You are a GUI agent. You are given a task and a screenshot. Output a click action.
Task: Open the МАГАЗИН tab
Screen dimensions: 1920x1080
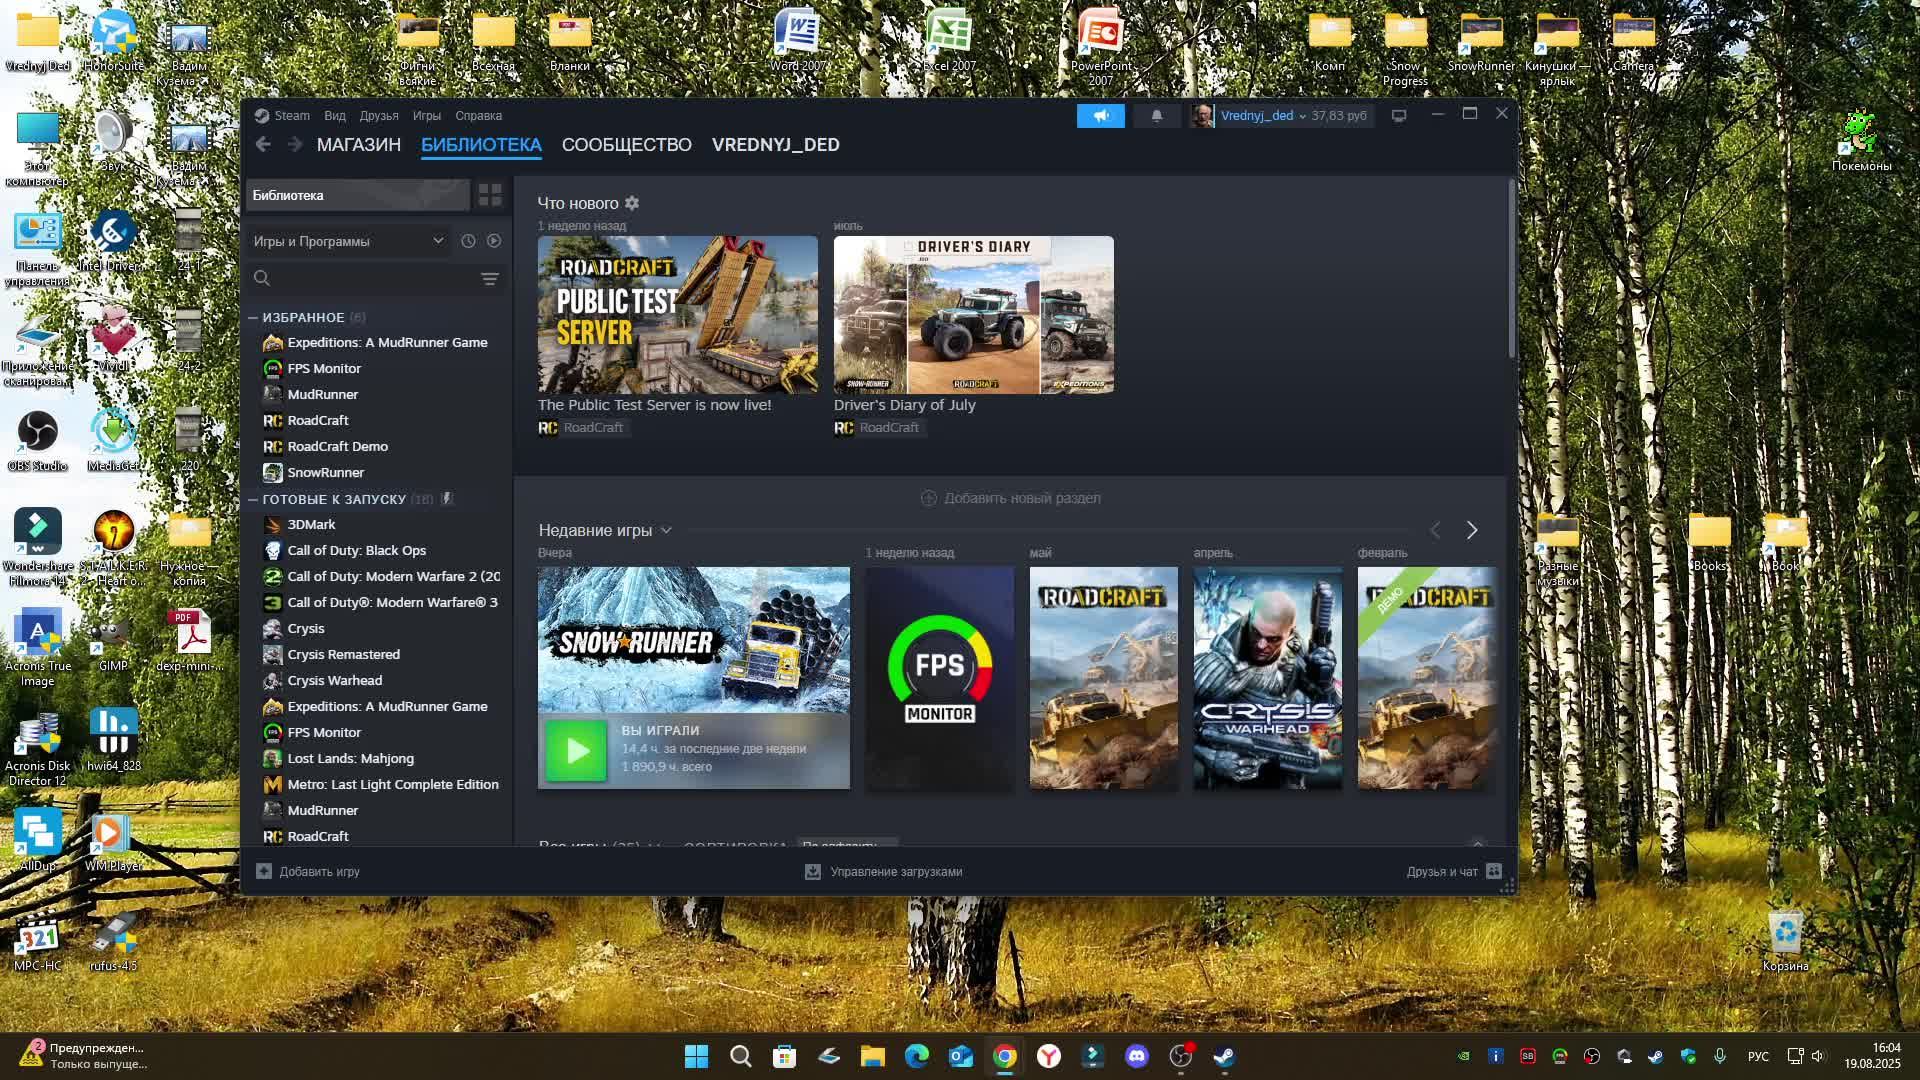tap(358, 145)
